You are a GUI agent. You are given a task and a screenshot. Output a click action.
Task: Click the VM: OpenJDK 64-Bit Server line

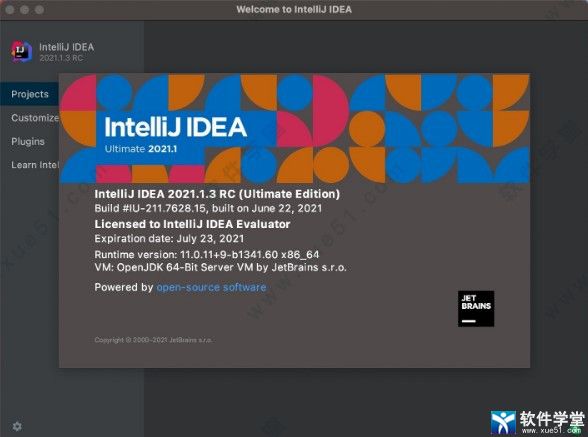220,267
